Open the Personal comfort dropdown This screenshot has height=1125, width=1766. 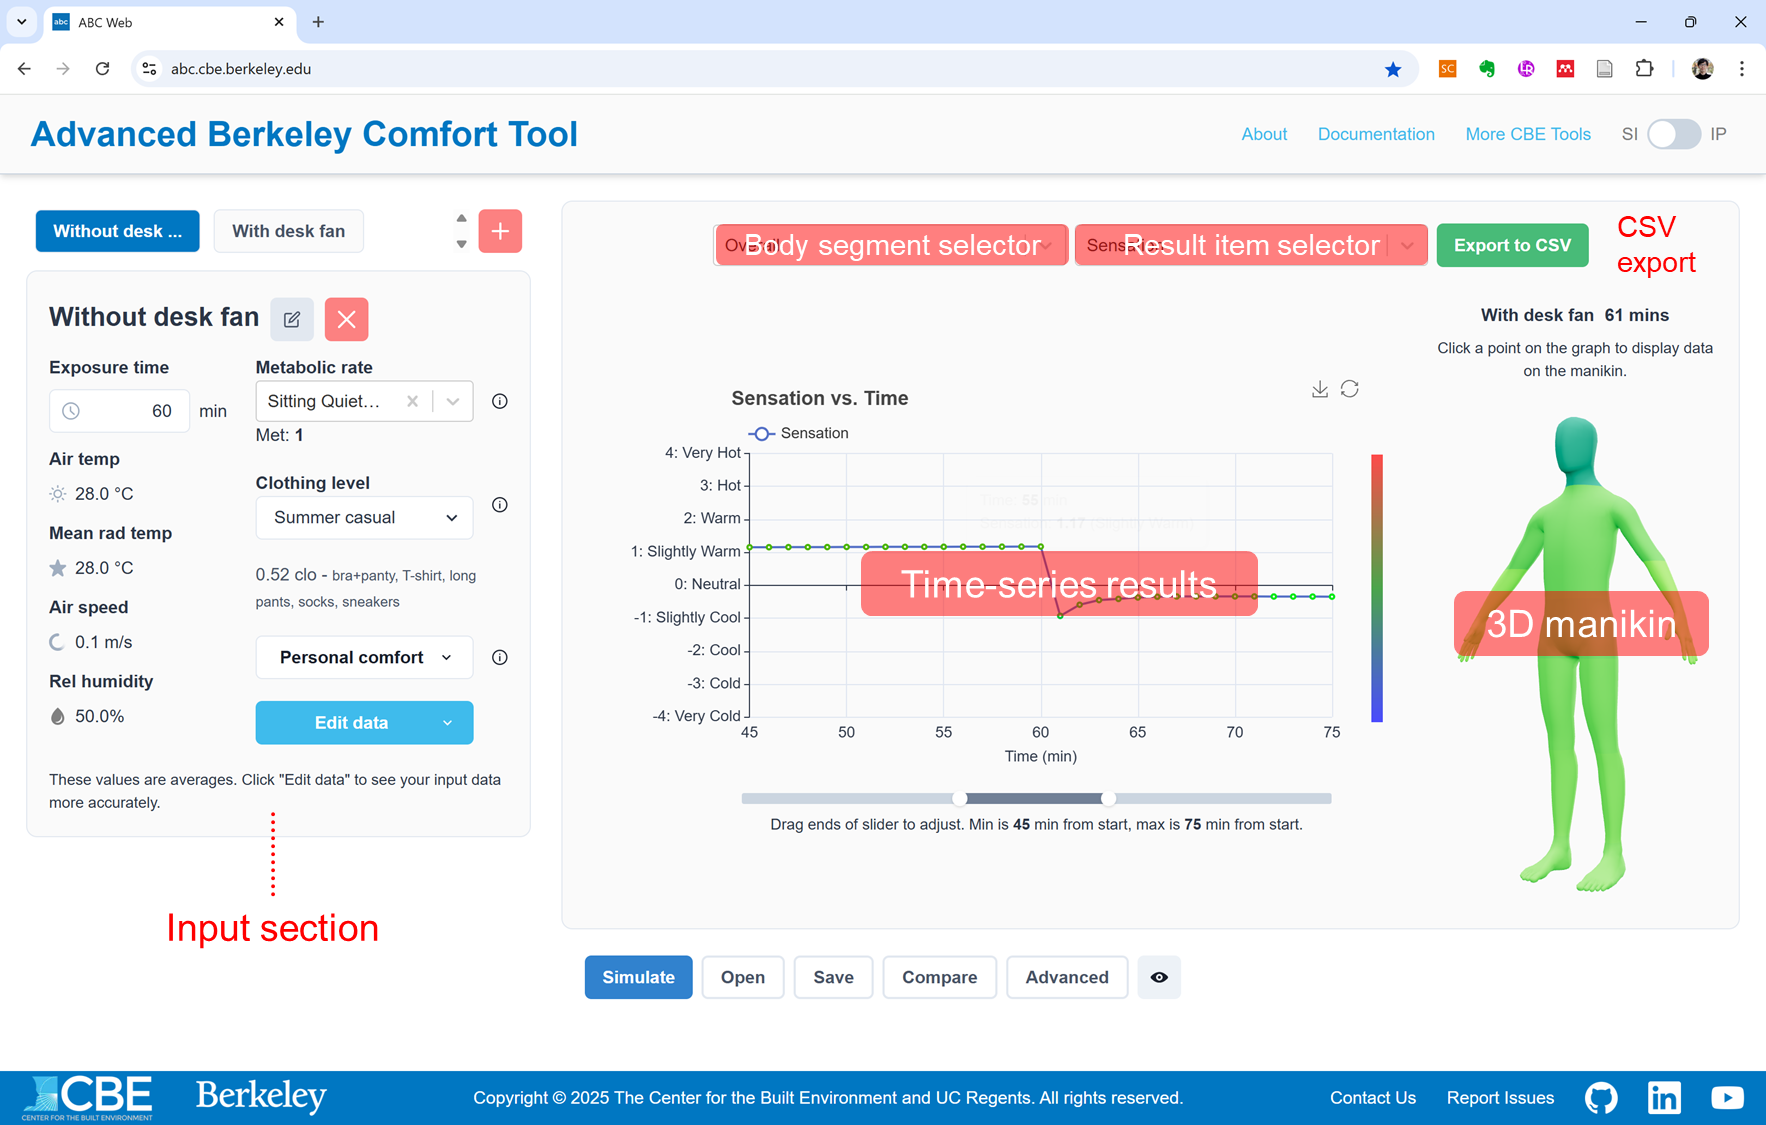coord(364,657)
